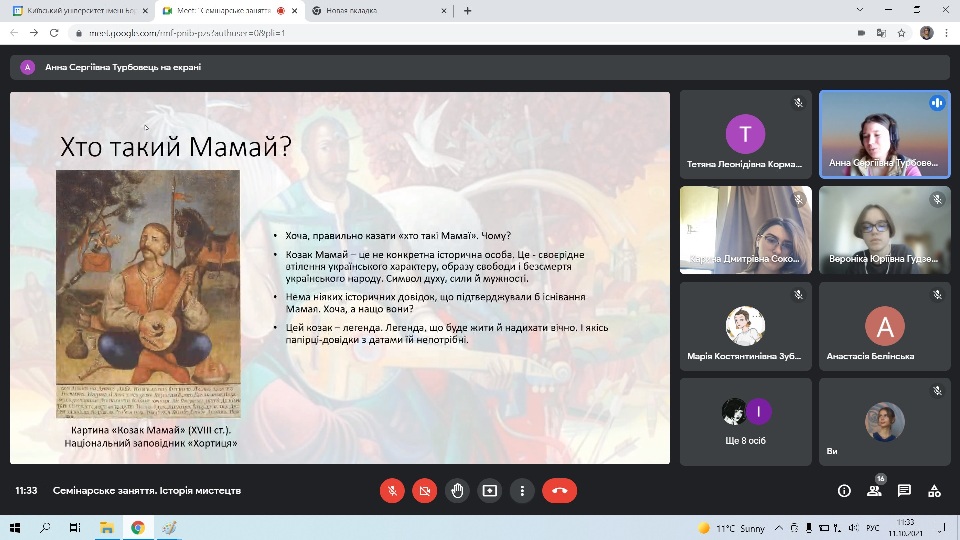Switch keyboard language РУС indicator
This screenshot has height=540, width=960.
click(x=873, y=528)
